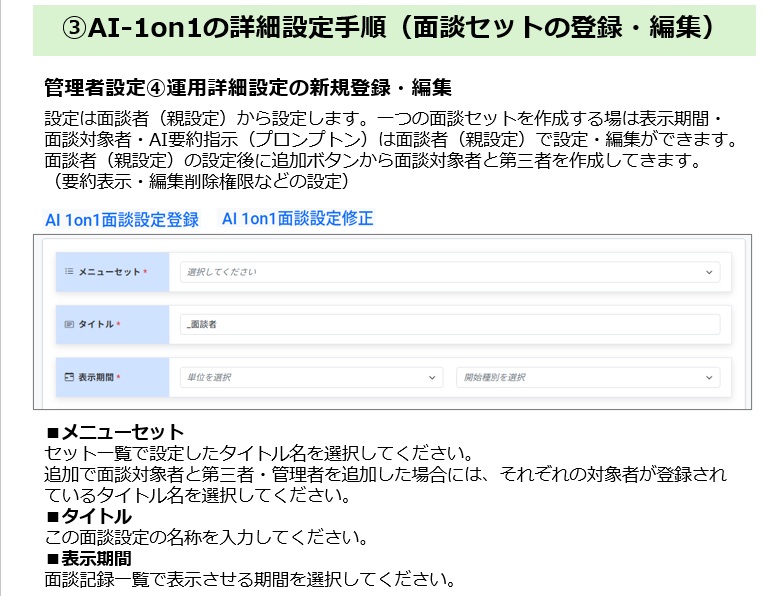Click the chevron arrow in 単位を選択 field
This screenshot has height=596, width=784.
432,378
